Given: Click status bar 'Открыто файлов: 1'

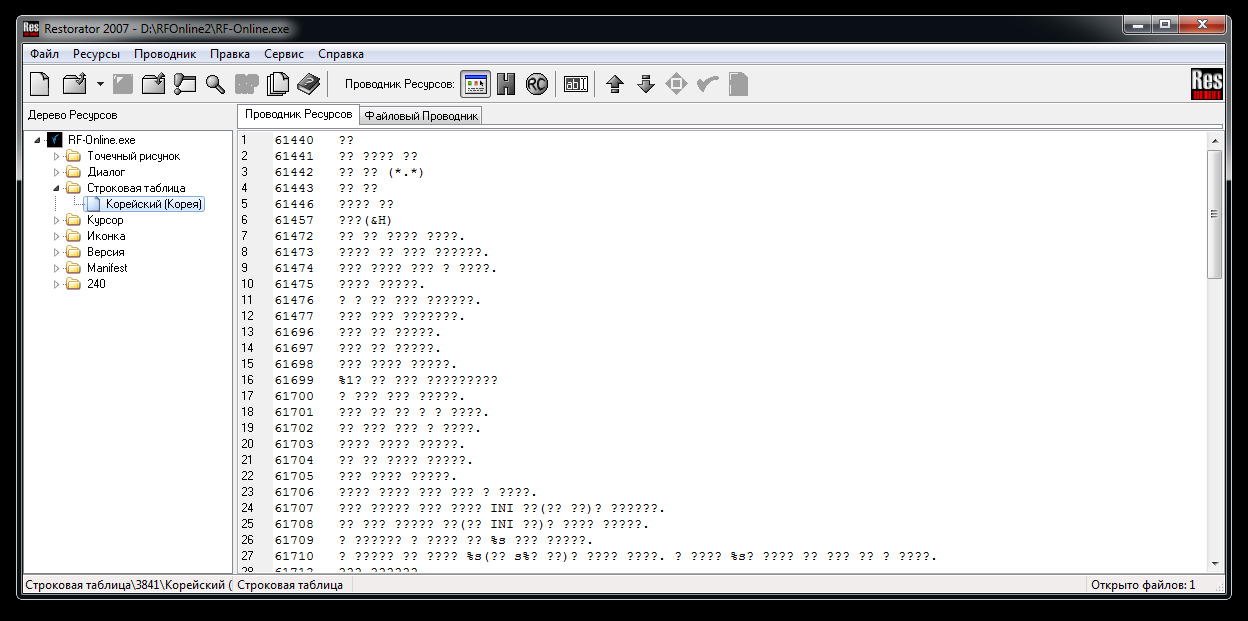Looking at the screenshot, I should pyautogui.click(x=1143, y=585).
